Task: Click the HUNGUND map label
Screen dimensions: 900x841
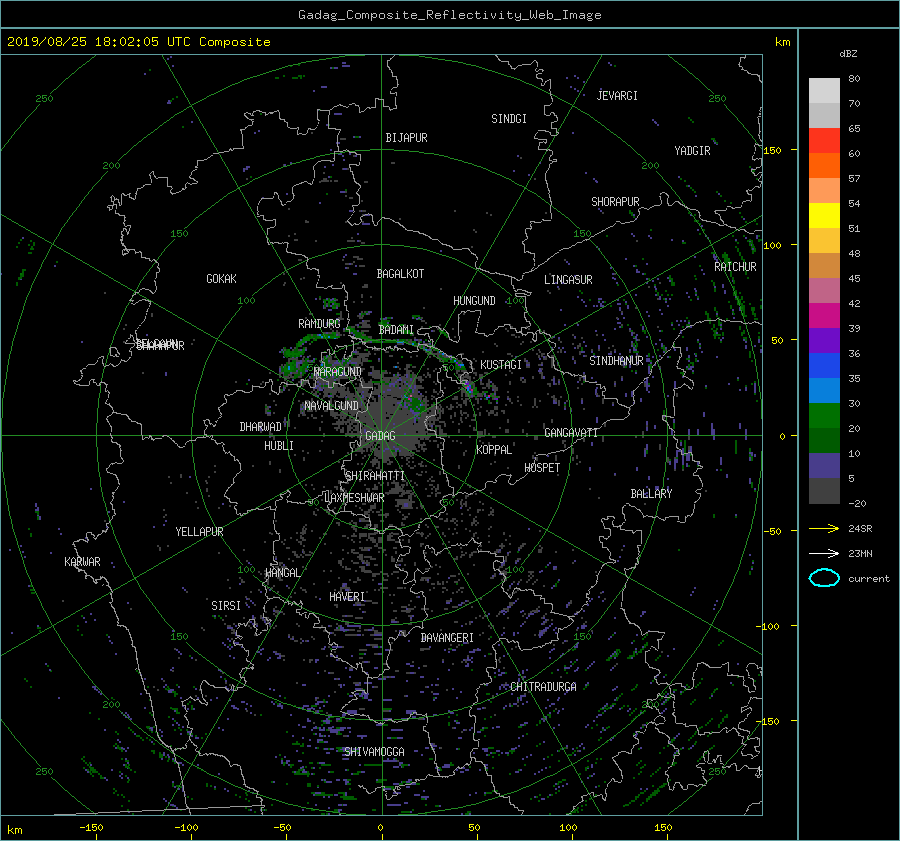Action: coord(474,301)
